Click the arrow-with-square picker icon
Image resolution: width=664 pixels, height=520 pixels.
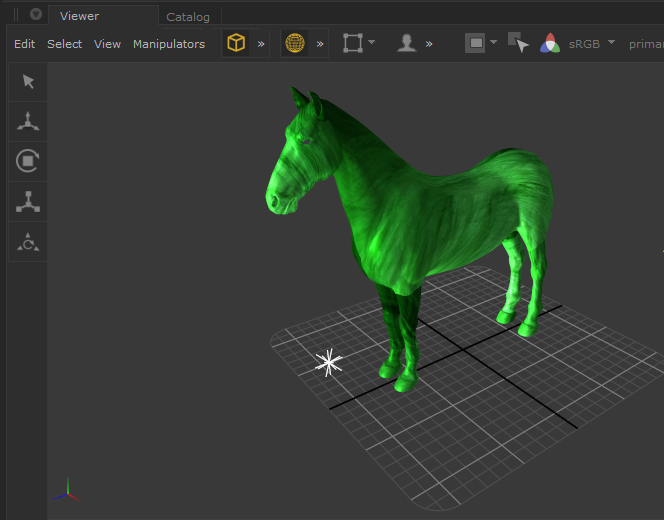(x=517, y=43)
